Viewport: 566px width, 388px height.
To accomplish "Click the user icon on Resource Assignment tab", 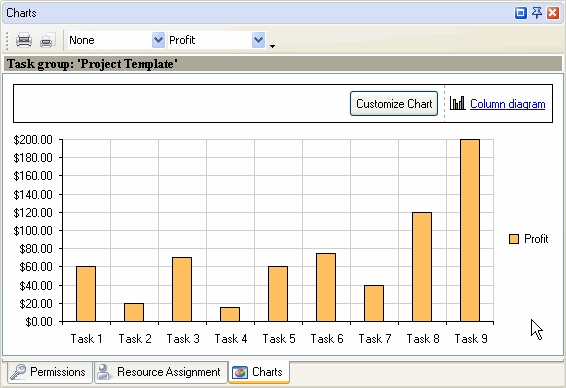I will 105,372.
